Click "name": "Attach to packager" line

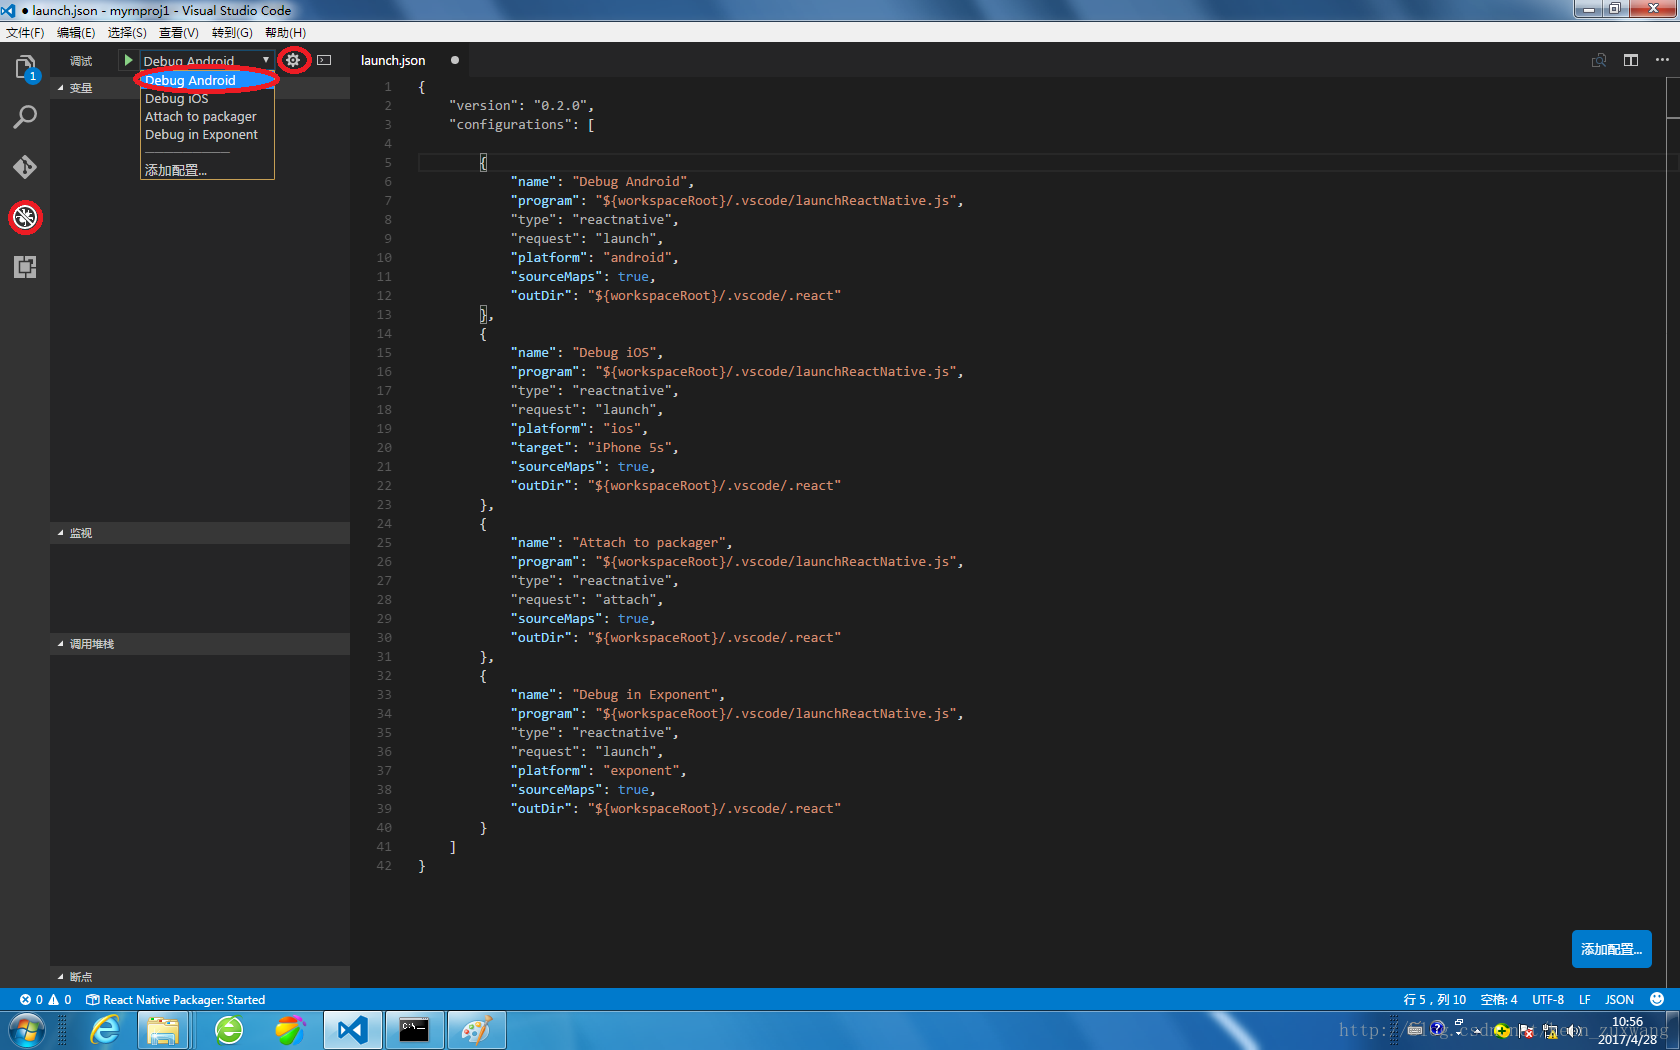coord(621,542)
